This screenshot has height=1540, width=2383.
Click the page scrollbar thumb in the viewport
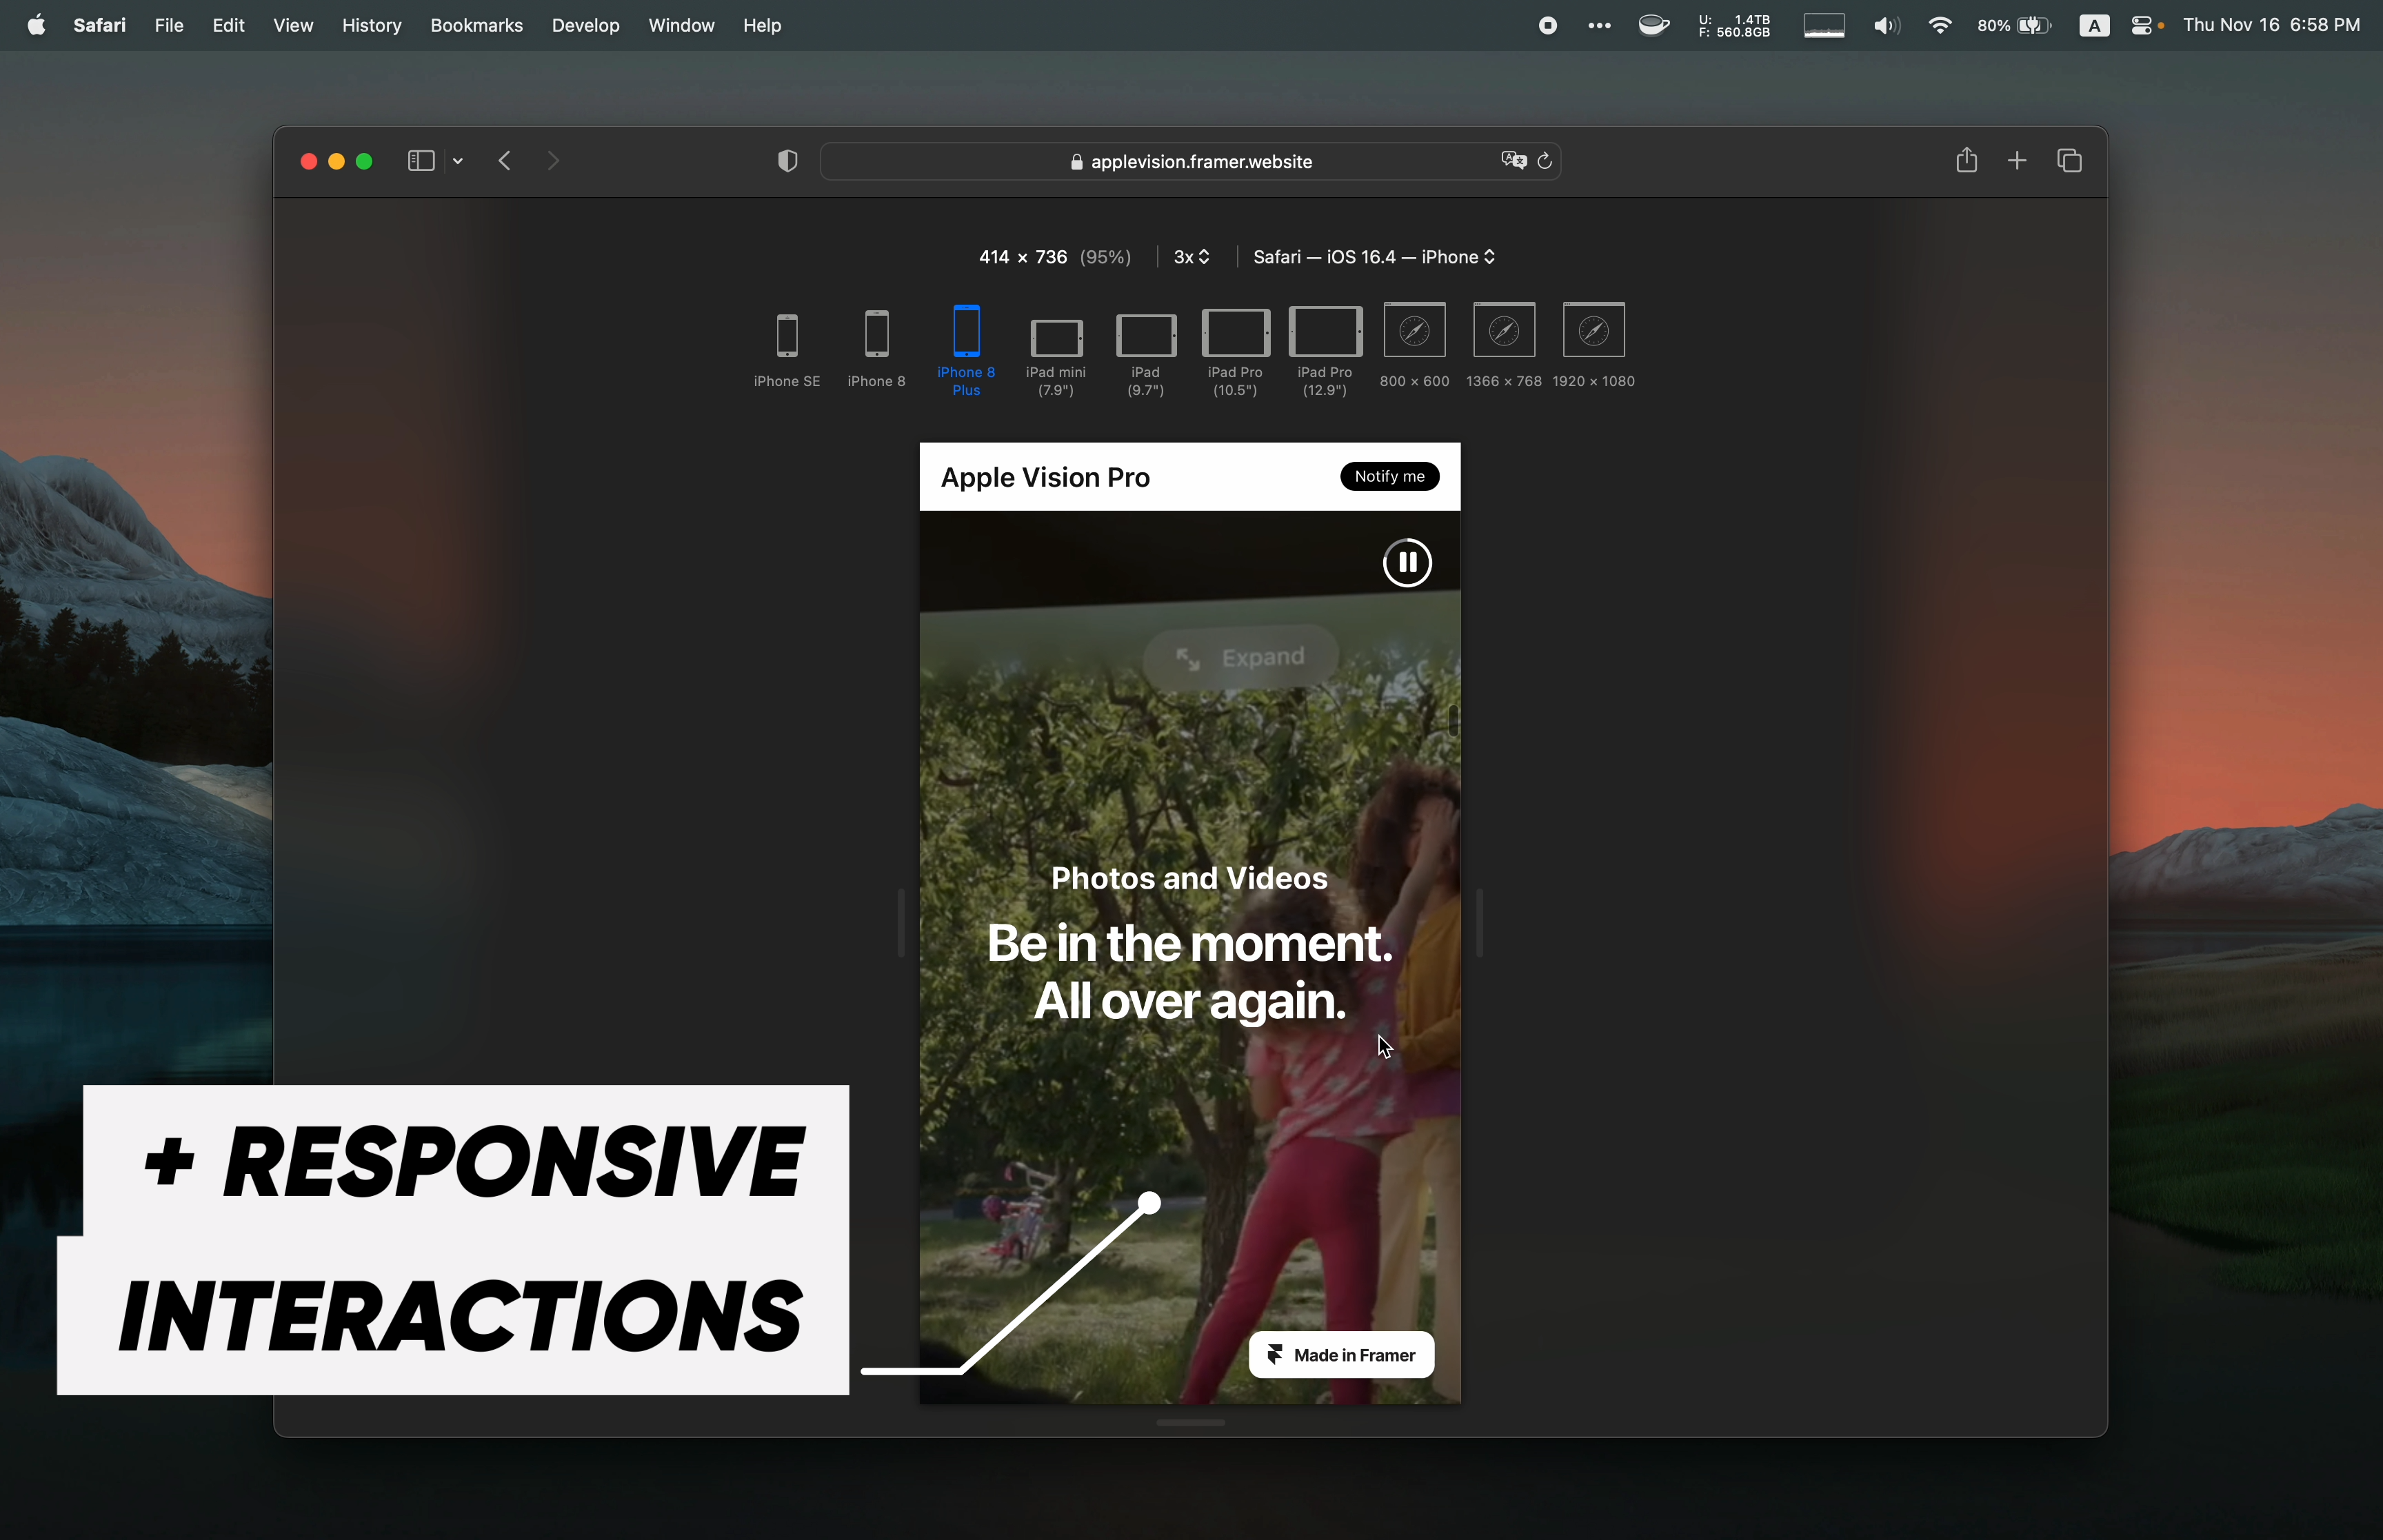tap(1453, 720)
